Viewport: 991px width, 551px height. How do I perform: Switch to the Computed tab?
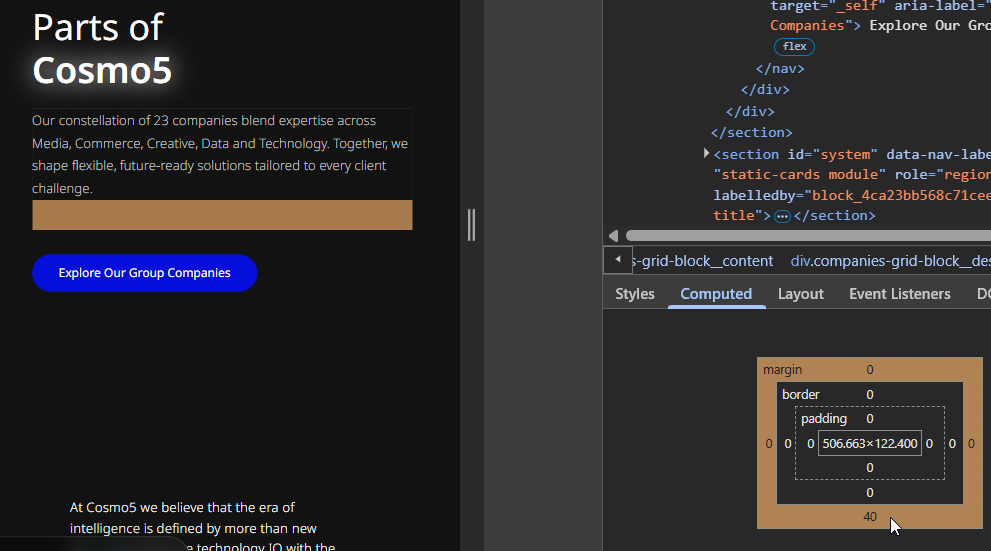(x=716, y=294)
